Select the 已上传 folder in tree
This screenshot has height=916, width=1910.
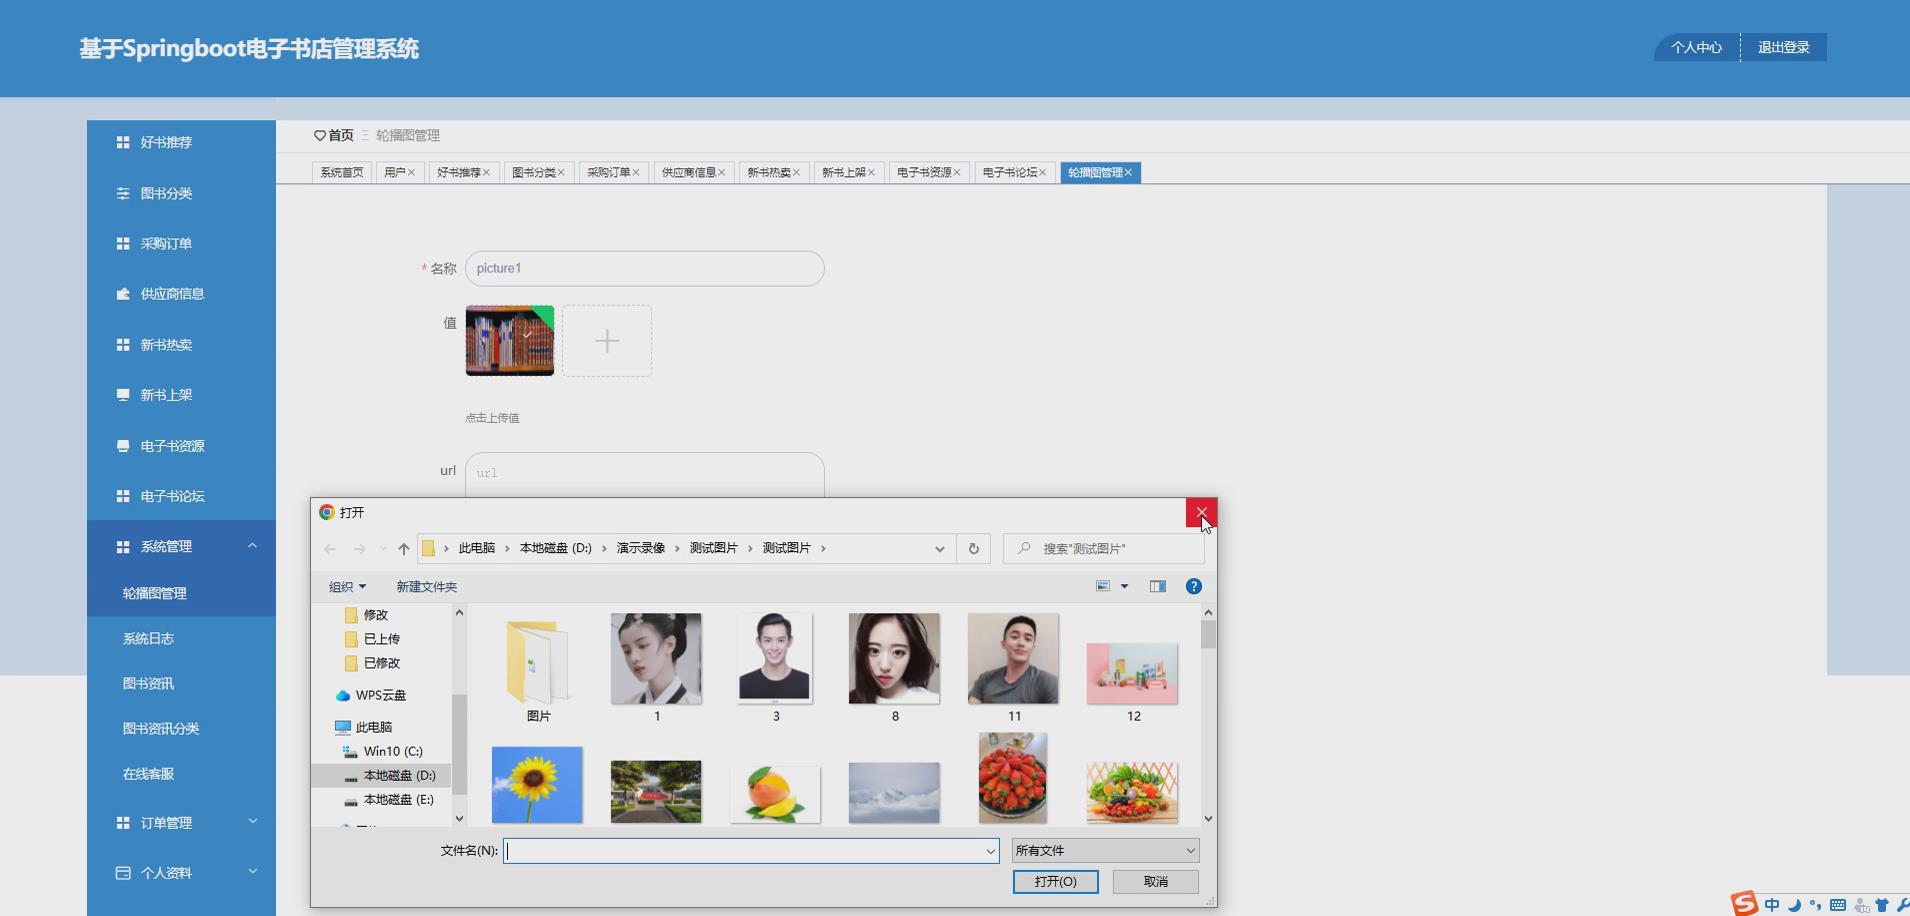382,639
